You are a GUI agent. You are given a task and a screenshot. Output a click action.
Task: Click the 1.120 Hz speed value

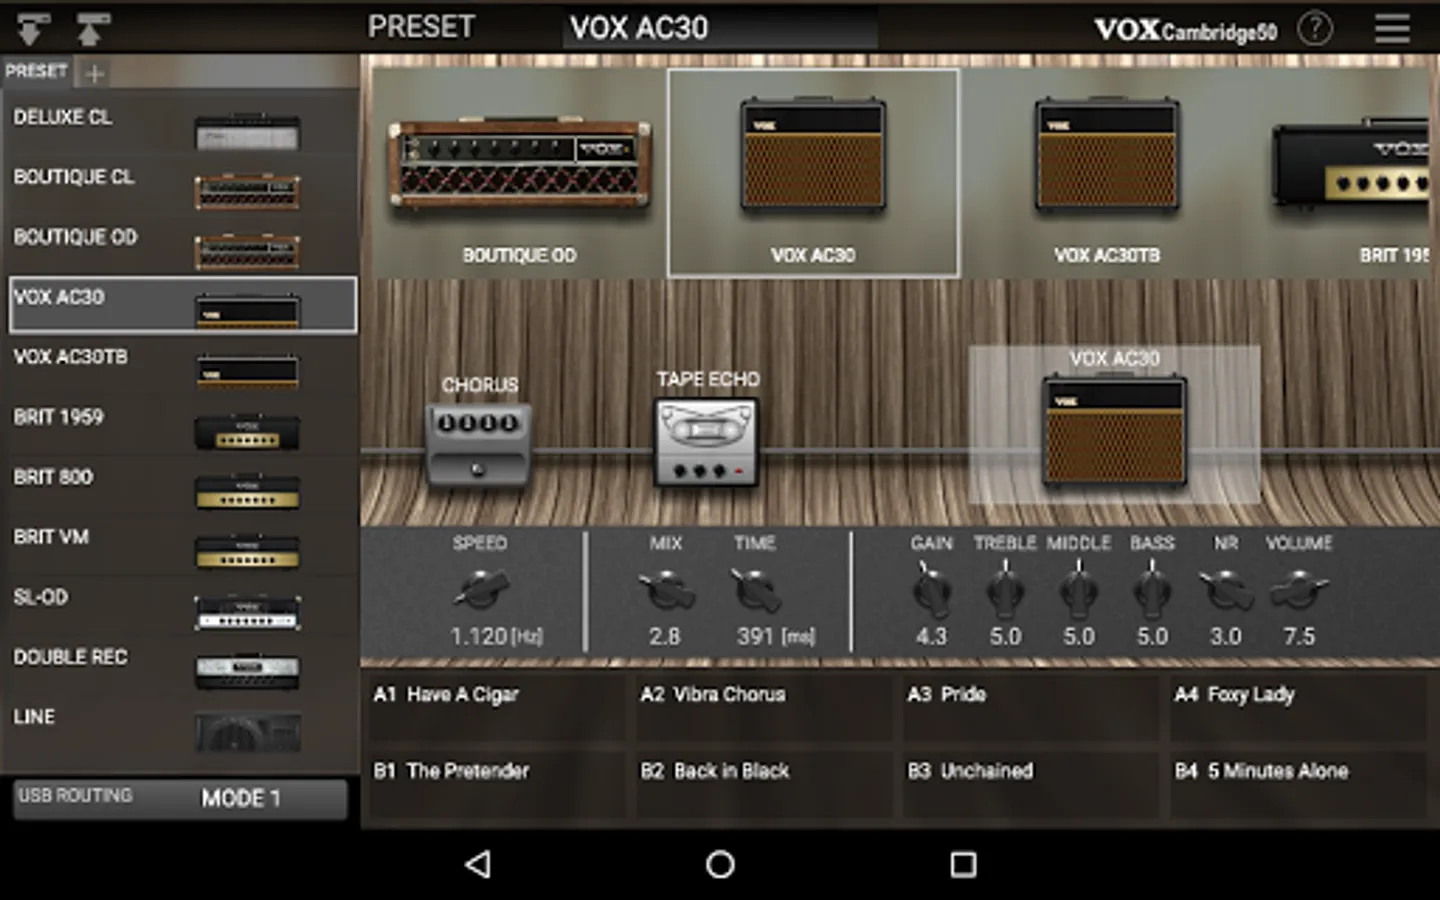(x=496, y=636)
